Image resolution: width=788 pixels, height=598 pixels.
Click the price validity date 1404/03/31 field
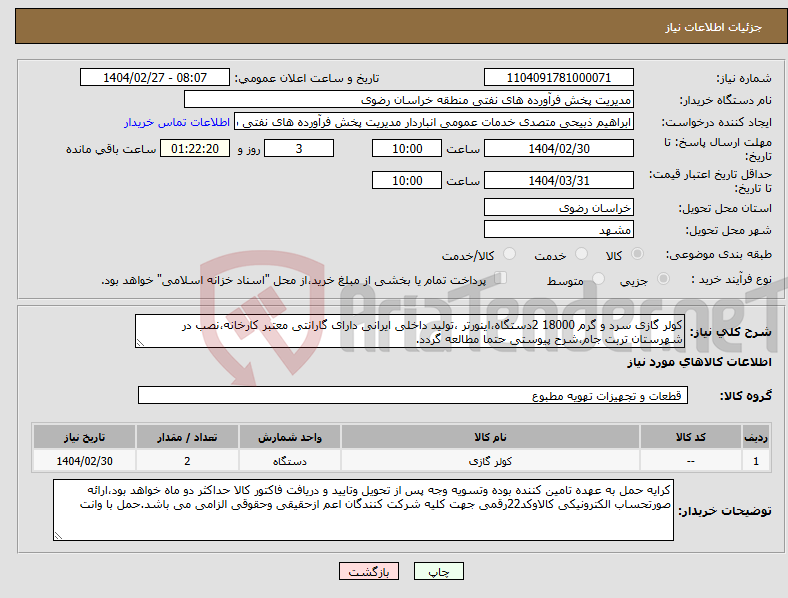point(558,180)
